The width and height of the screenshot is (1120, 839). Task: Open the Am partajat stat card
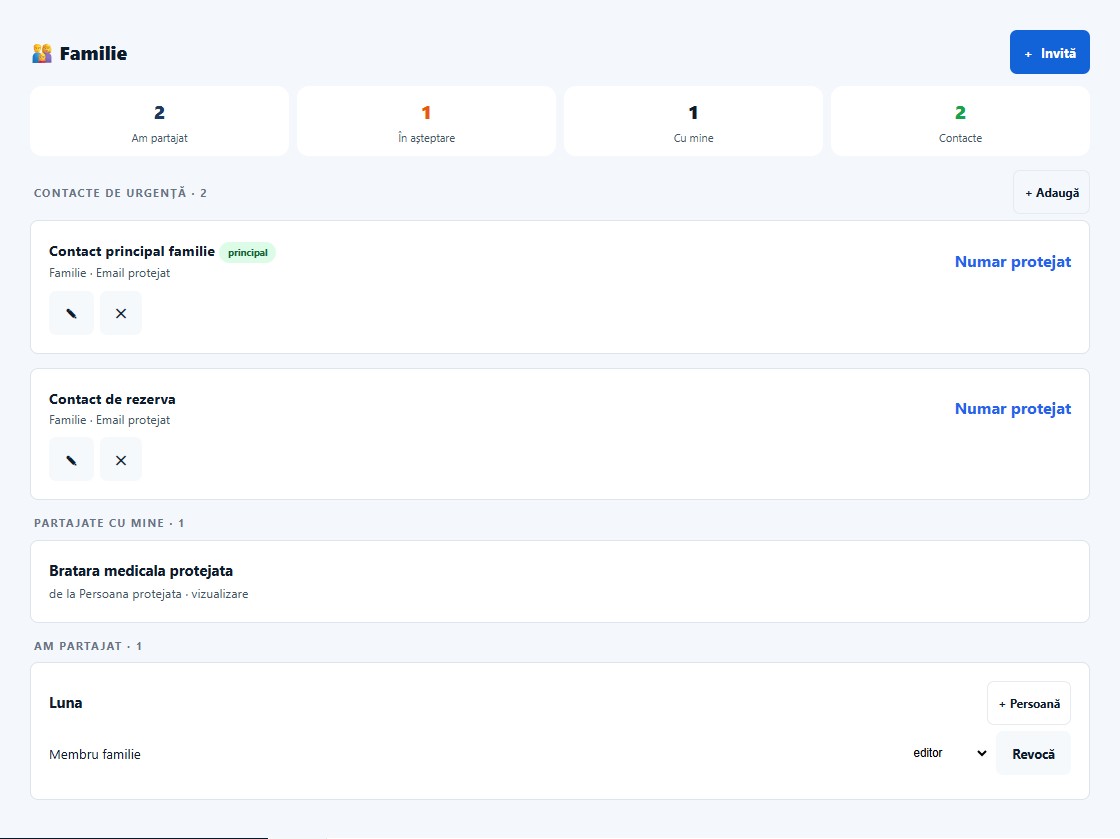(x=159, y=121)
